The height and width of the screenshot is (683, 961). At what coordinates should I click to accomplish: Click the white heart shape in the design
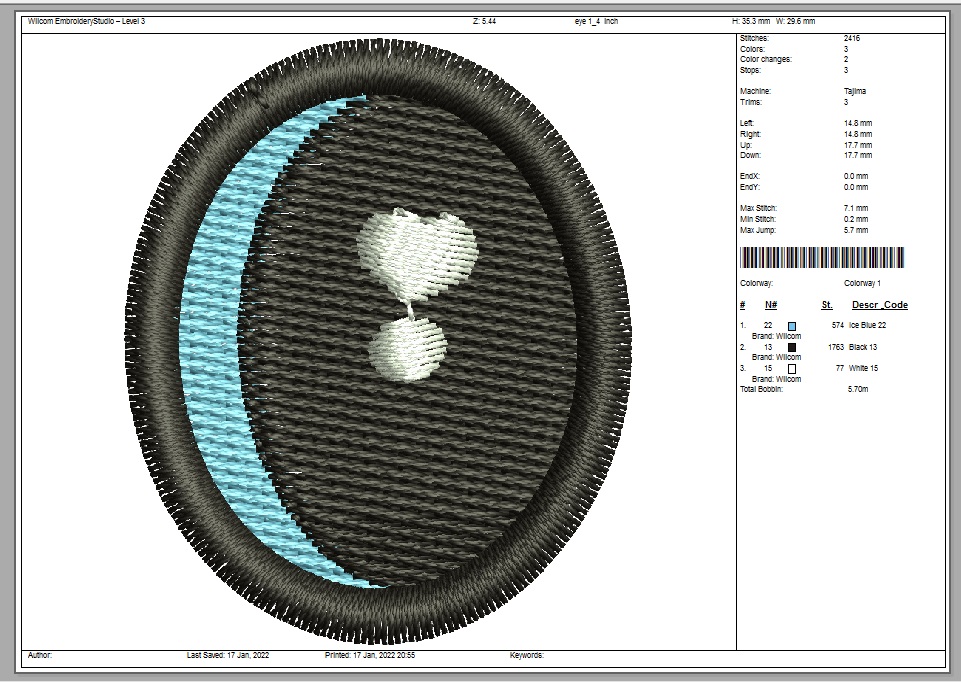[417, 248]
